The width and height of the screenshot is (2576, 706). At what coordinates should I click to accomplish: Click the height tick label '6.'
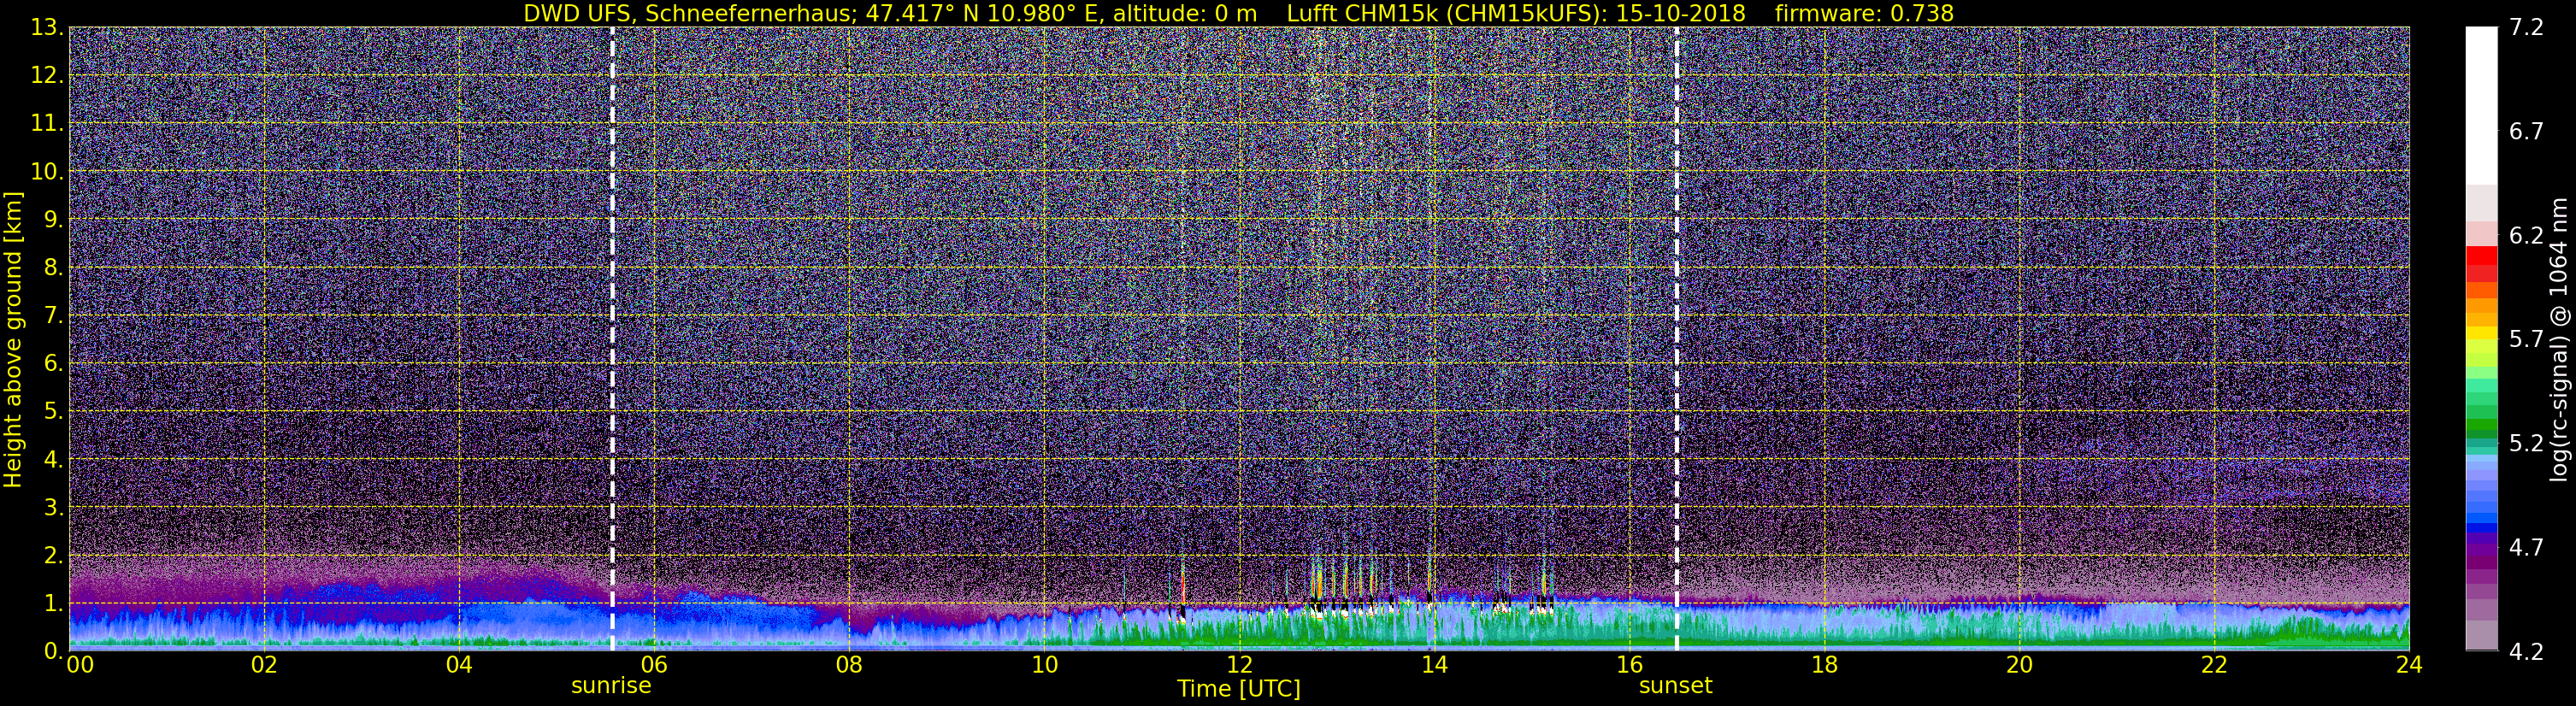pos(54,364)
